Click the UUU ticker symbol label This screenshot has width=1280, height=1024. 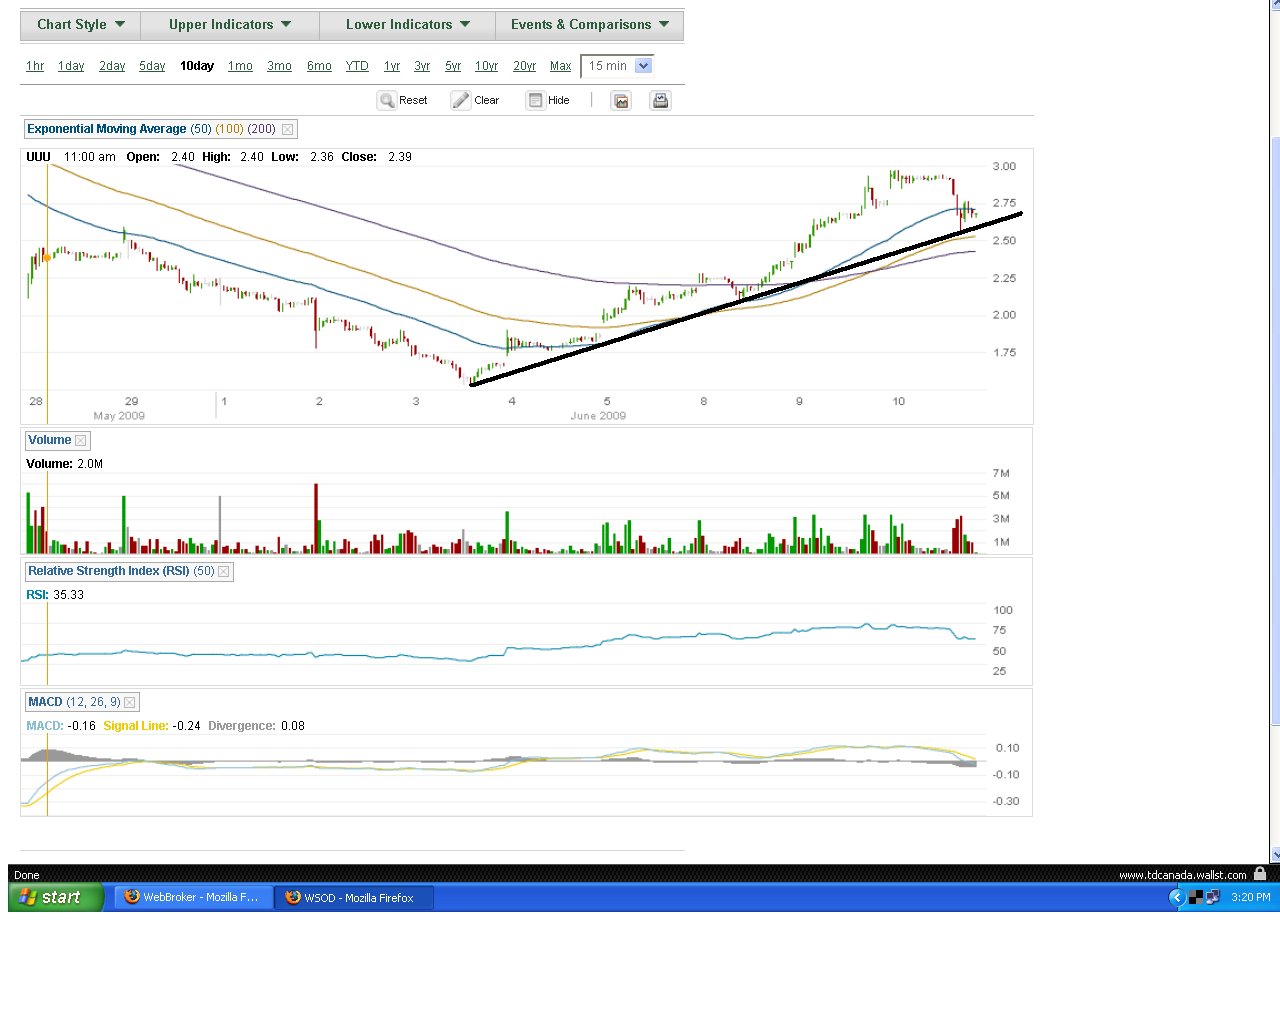click(x=38, y=157)
